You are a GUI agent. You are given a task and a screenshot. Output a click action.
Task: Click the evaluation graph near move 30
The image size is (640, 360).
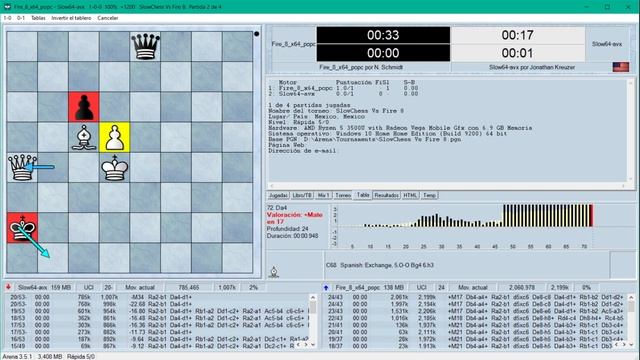tap(441, 220)
